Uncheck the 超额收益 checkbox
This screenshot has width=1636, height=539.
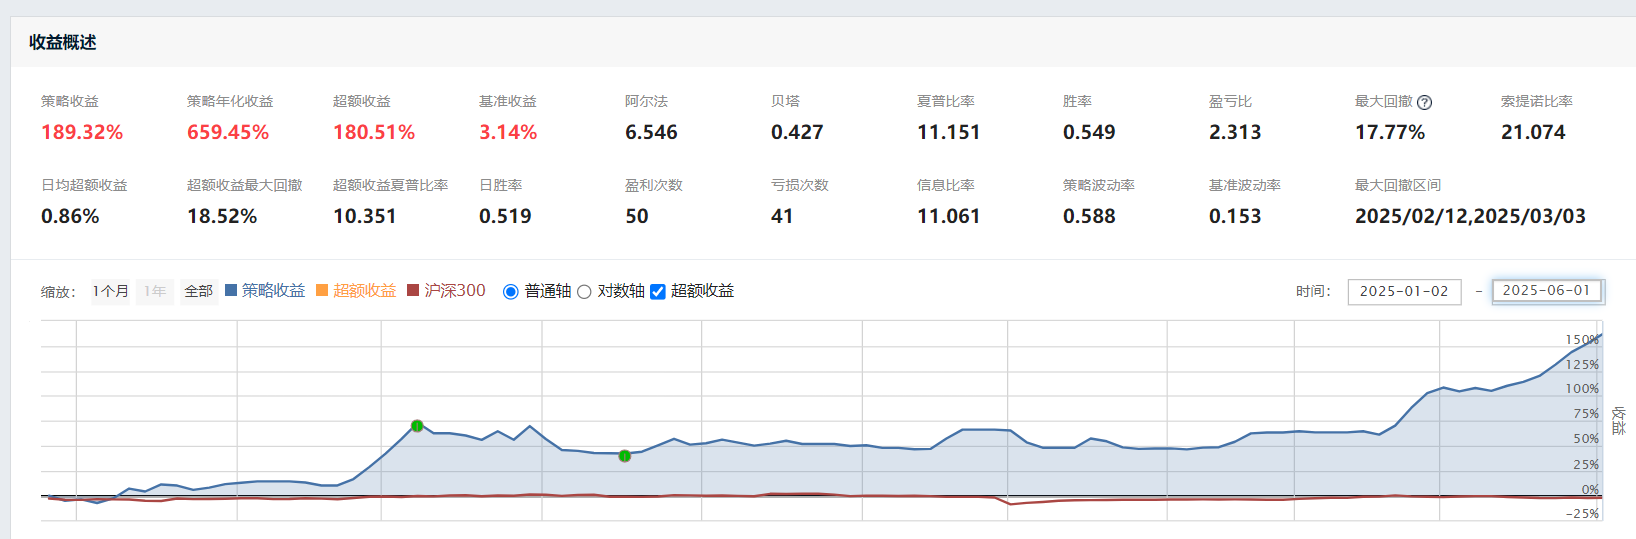click(658, 292)
